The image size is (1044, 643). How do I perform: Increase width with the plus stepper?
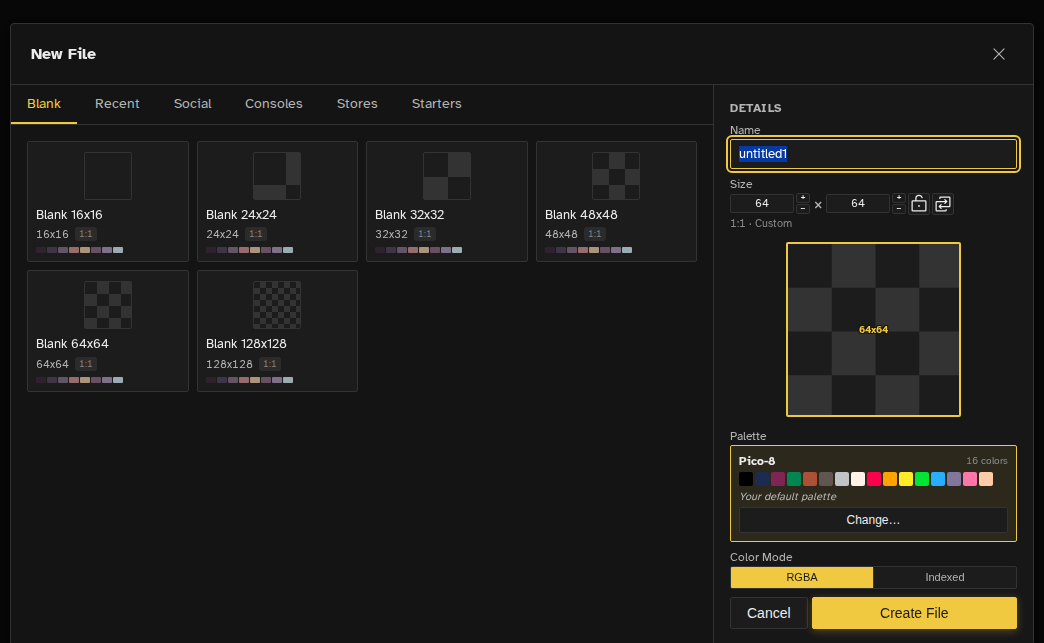(803, 198)
